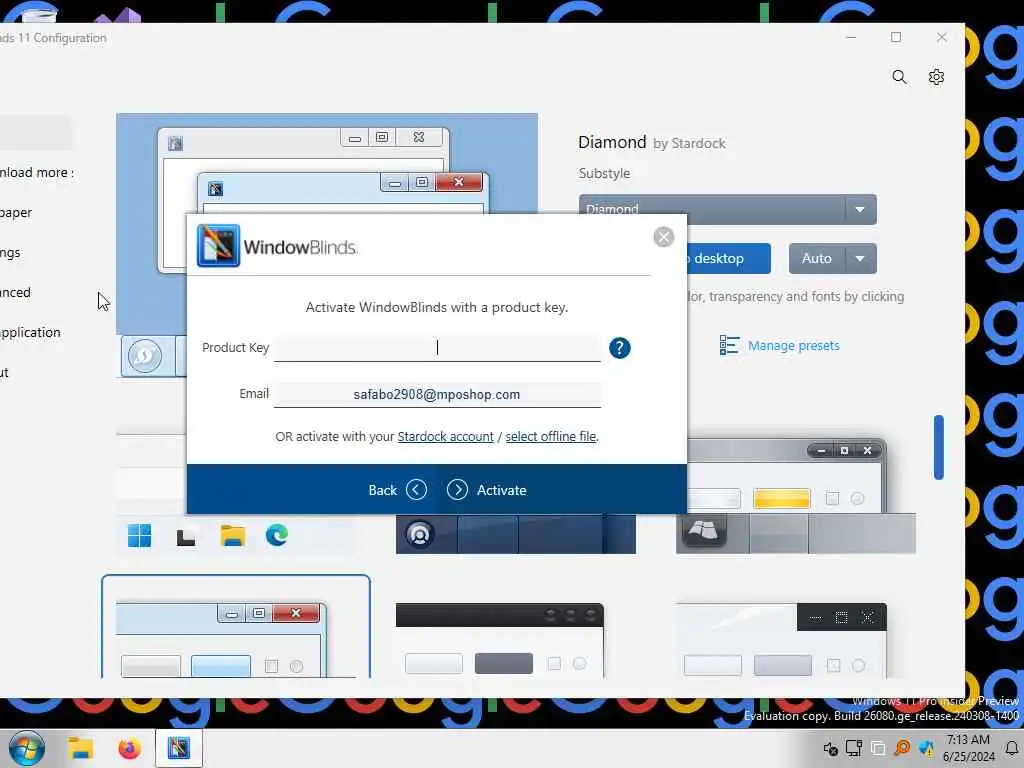Click the Manage presets list icon

click(x=729, y=345)
